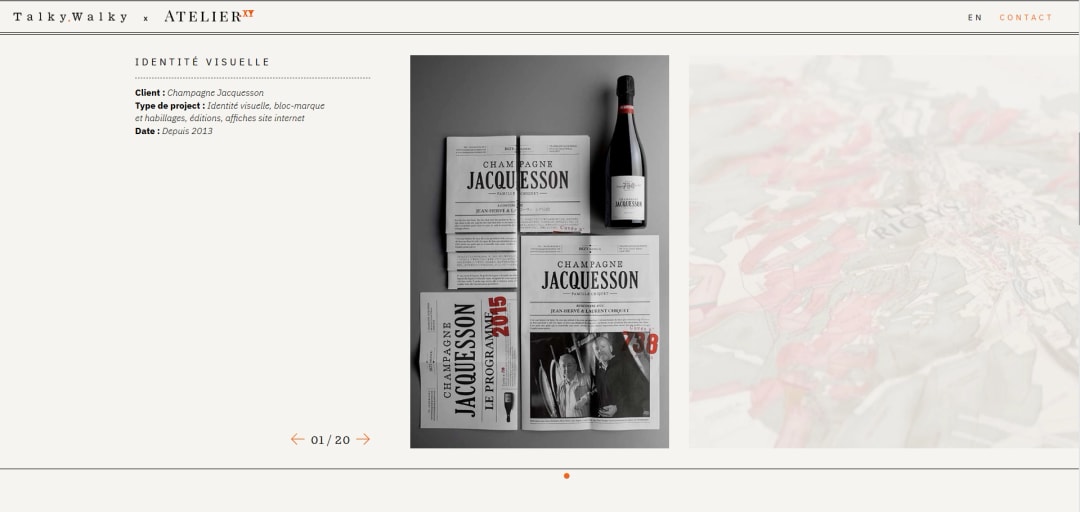
Task: Click the folded Jacquesson newspaper at top left
Action: tap(480, 185)
